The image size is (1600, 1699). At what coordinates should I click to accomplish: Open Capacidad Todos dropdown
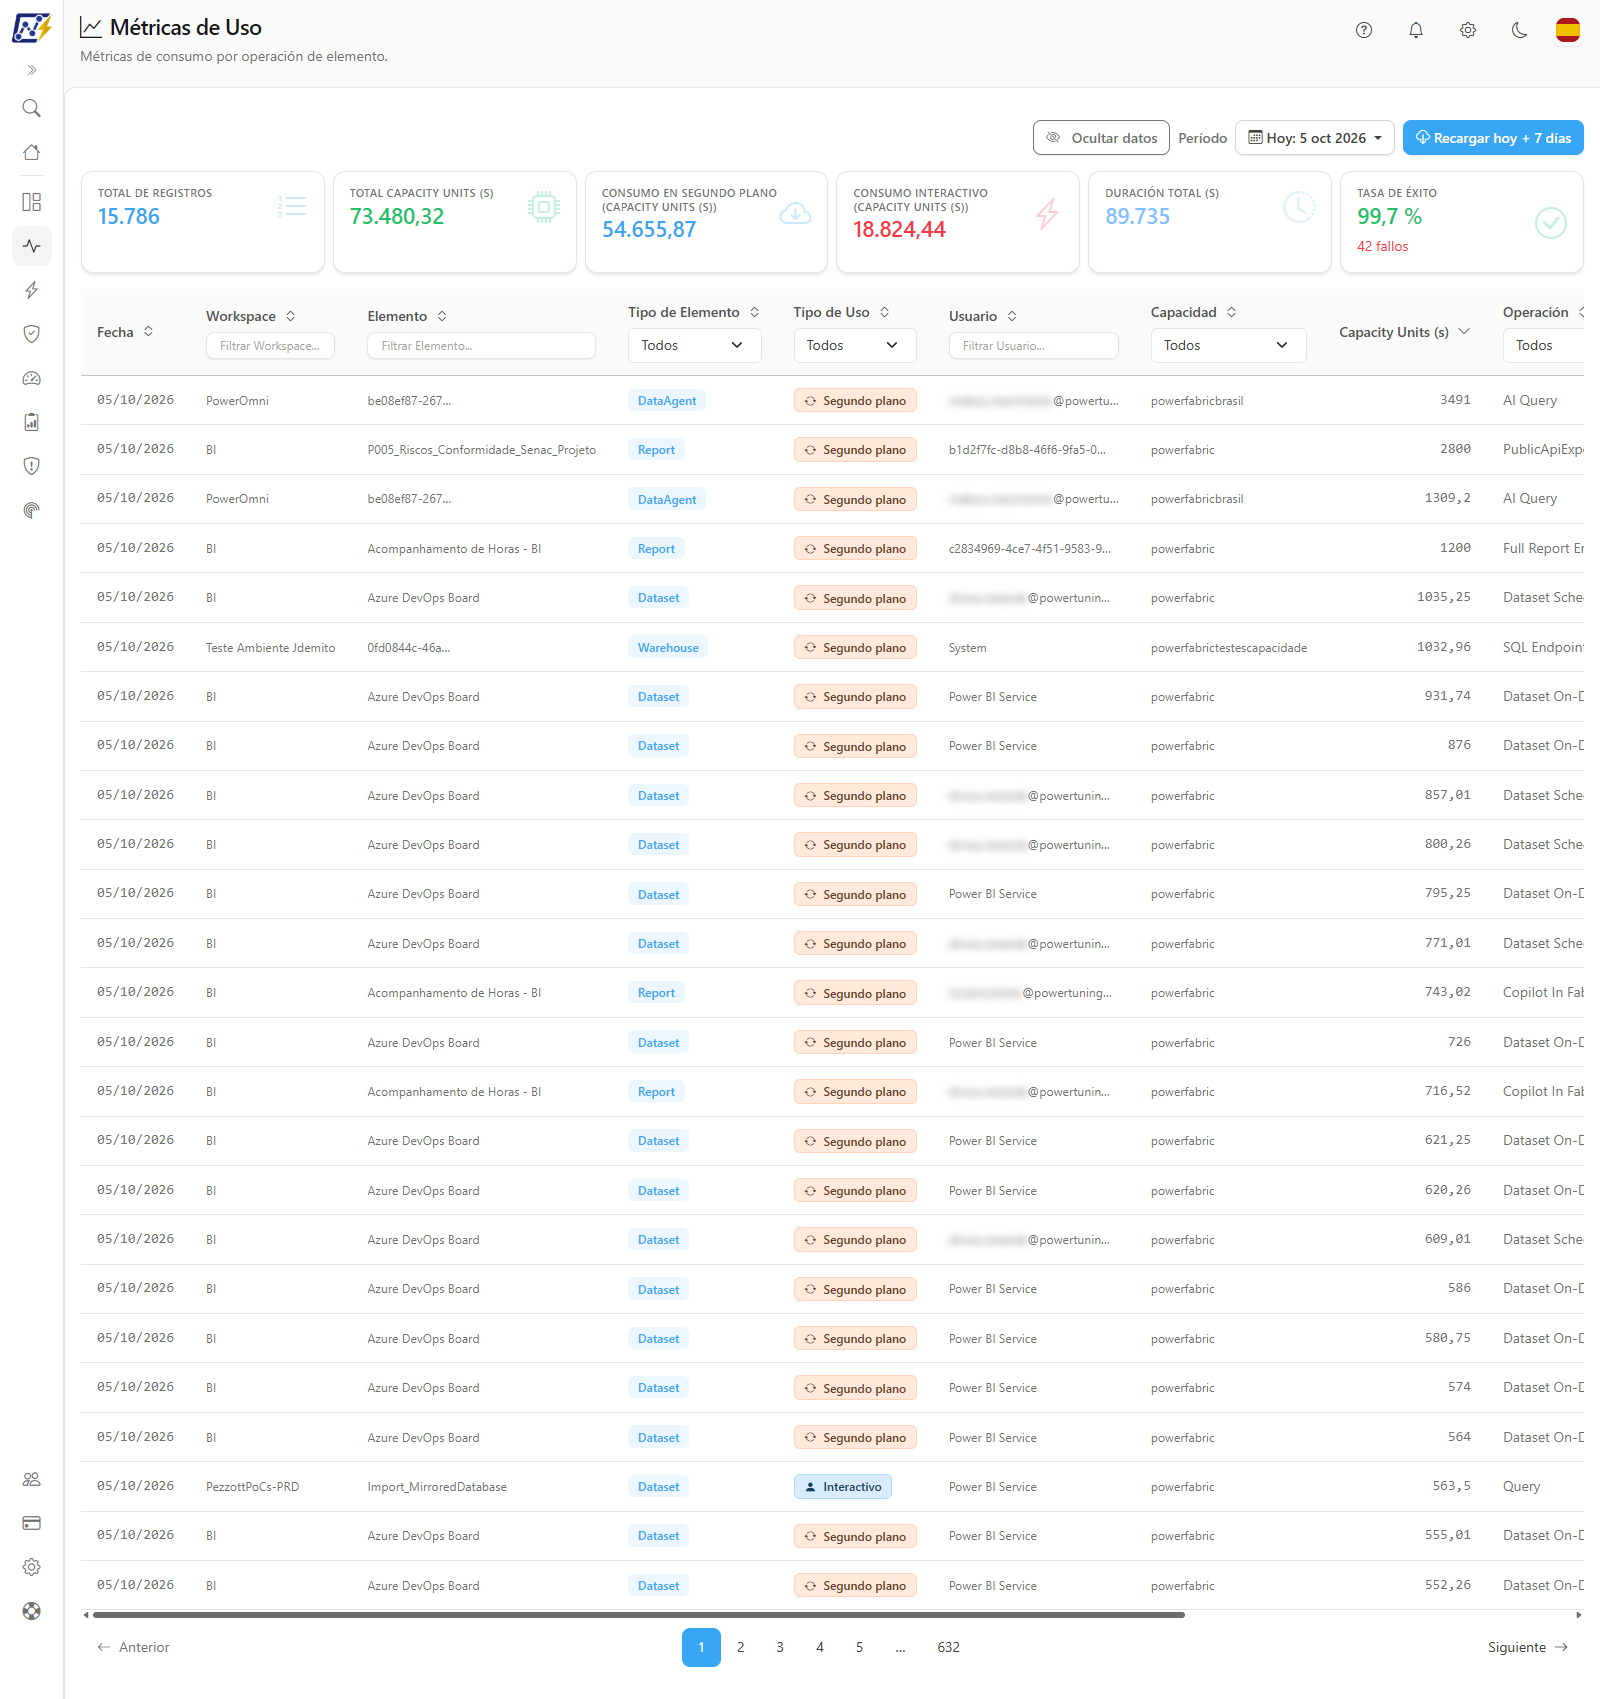coord(1228,345)
